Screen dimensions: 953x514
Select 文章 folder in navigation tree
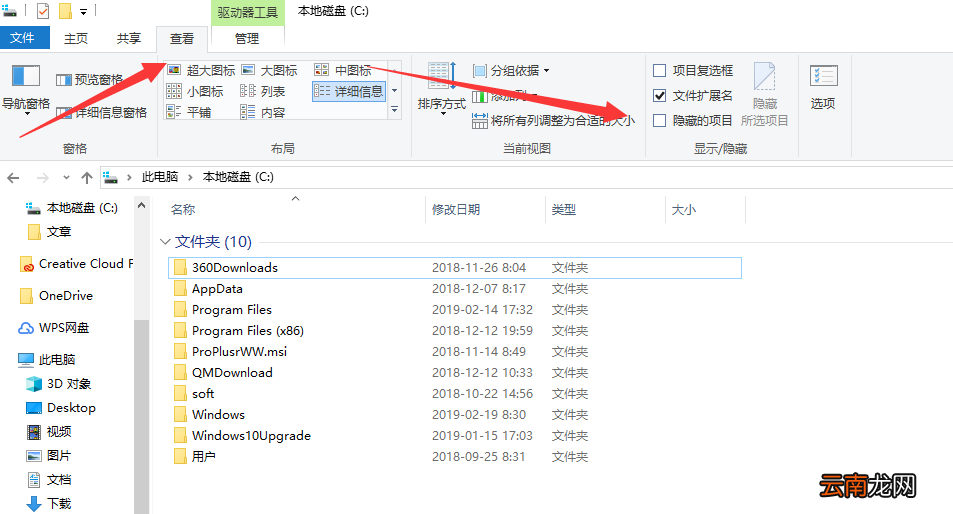click(x=50, y=231)
